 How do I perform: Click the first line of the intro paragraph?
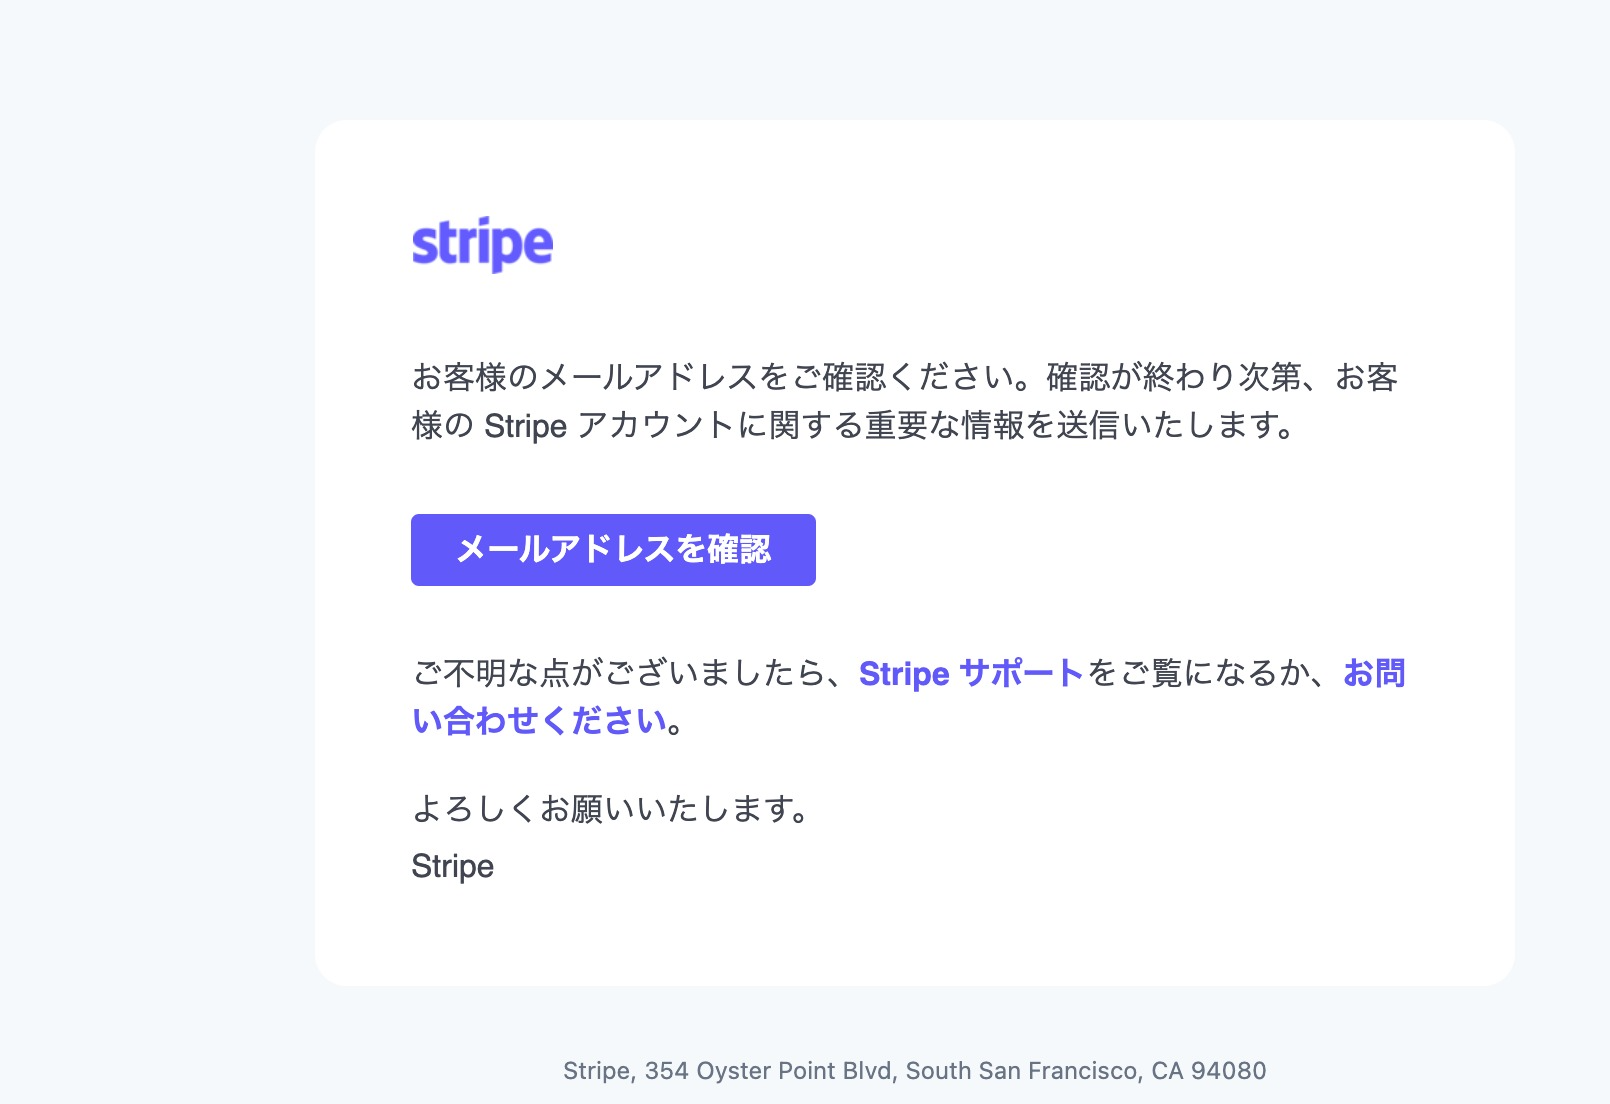click(x=904, y=377)
